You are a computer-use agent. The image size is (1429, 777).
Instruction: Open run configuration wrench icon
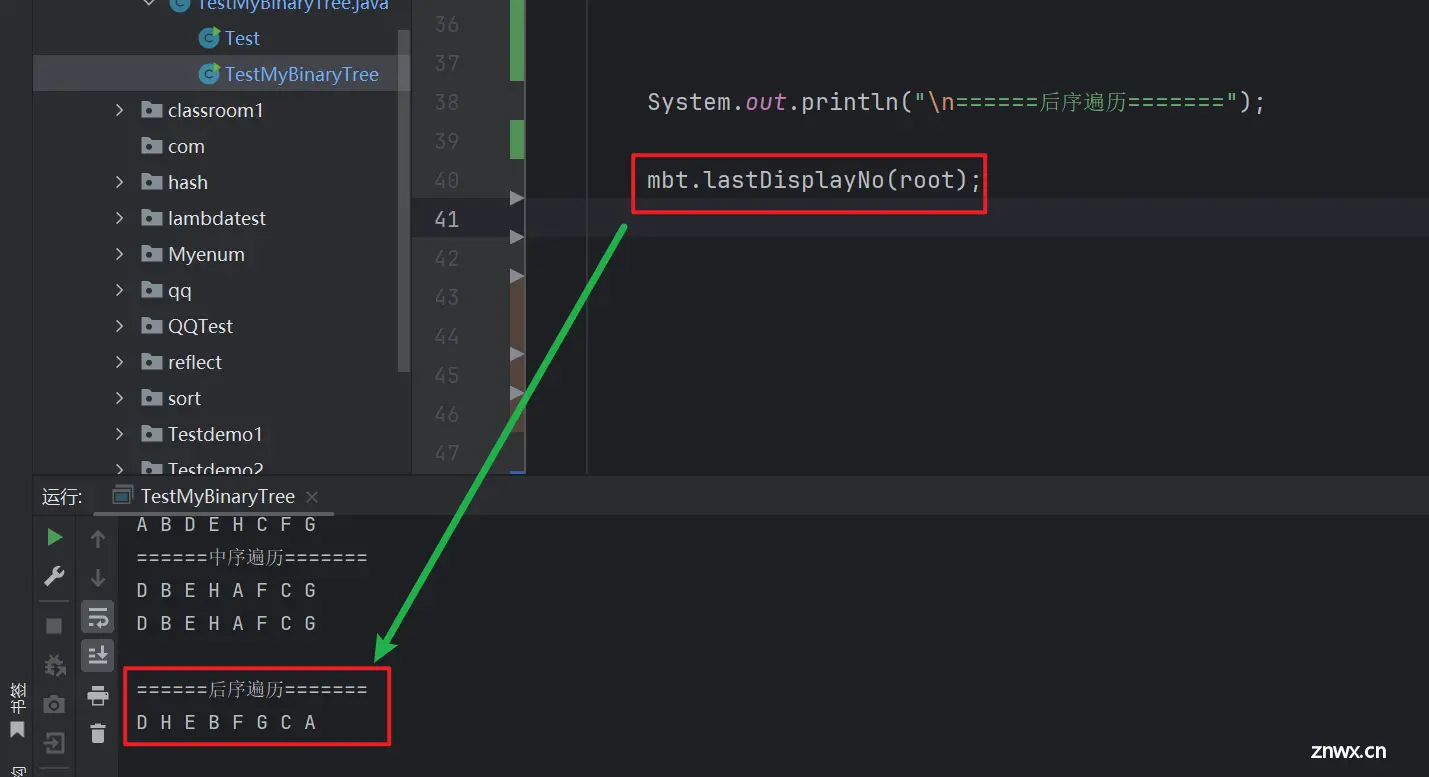[55, 577]
